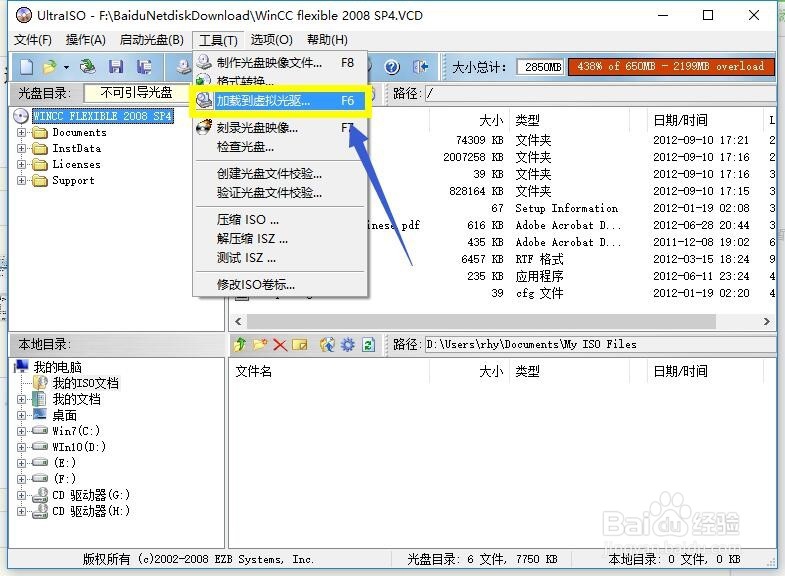Expand the Win7(C:) drive node
This screenshot has height=576, width=785.
click(x=21, y=431)
